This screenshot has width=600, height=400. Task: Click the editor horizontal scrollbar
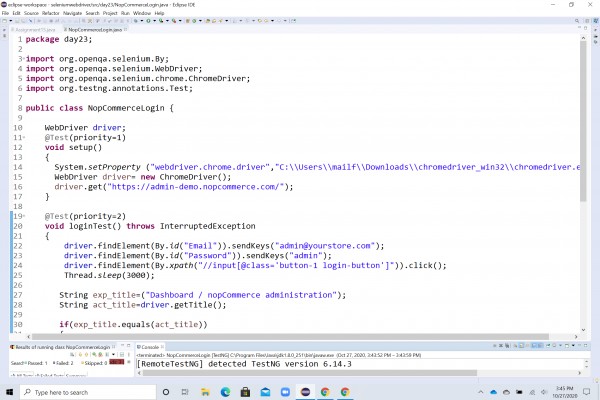click(291, 337)
